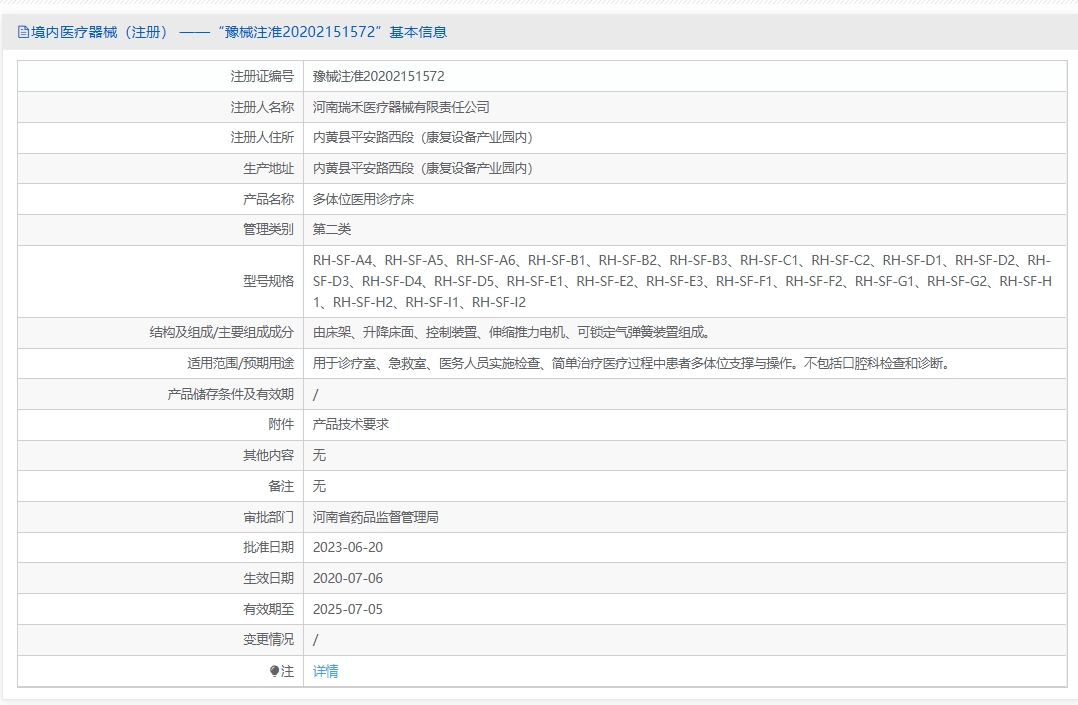The image size is (1078, 705).
Task: Select registration number value 豫械注准20202151572 in table
Action: [x=379, y=76]
